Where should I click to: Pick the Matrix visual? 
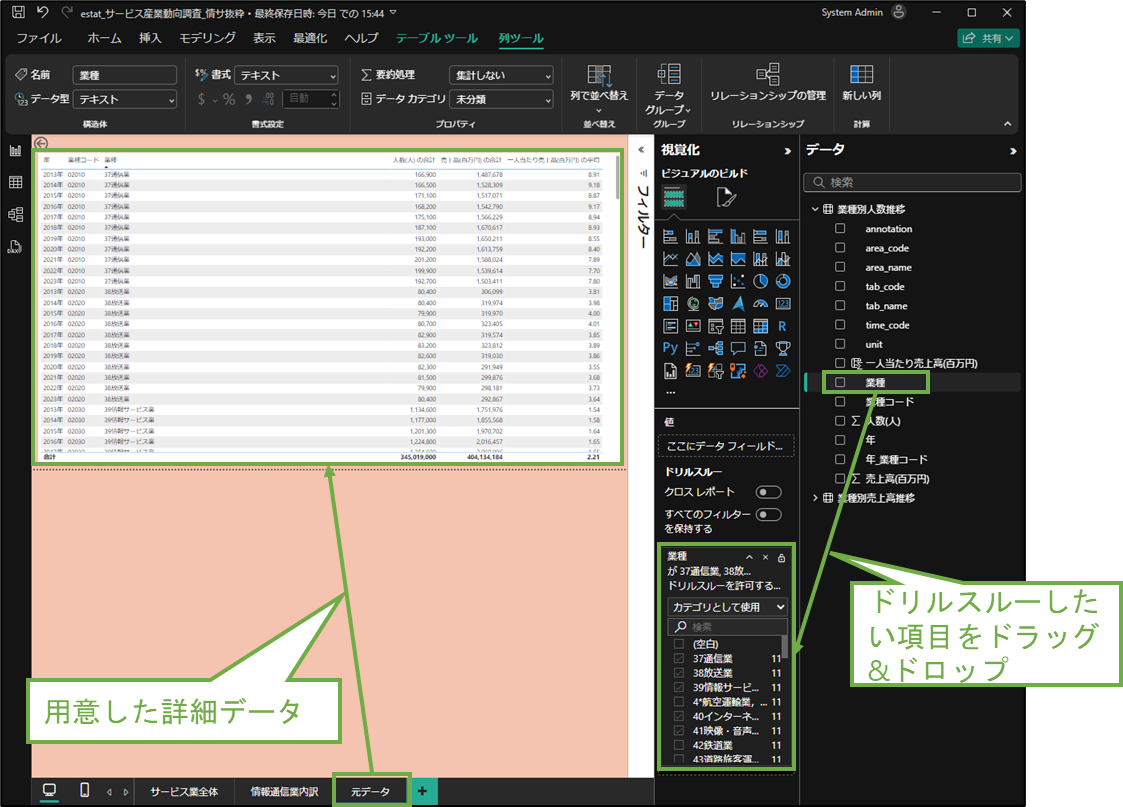click(761, 327)
